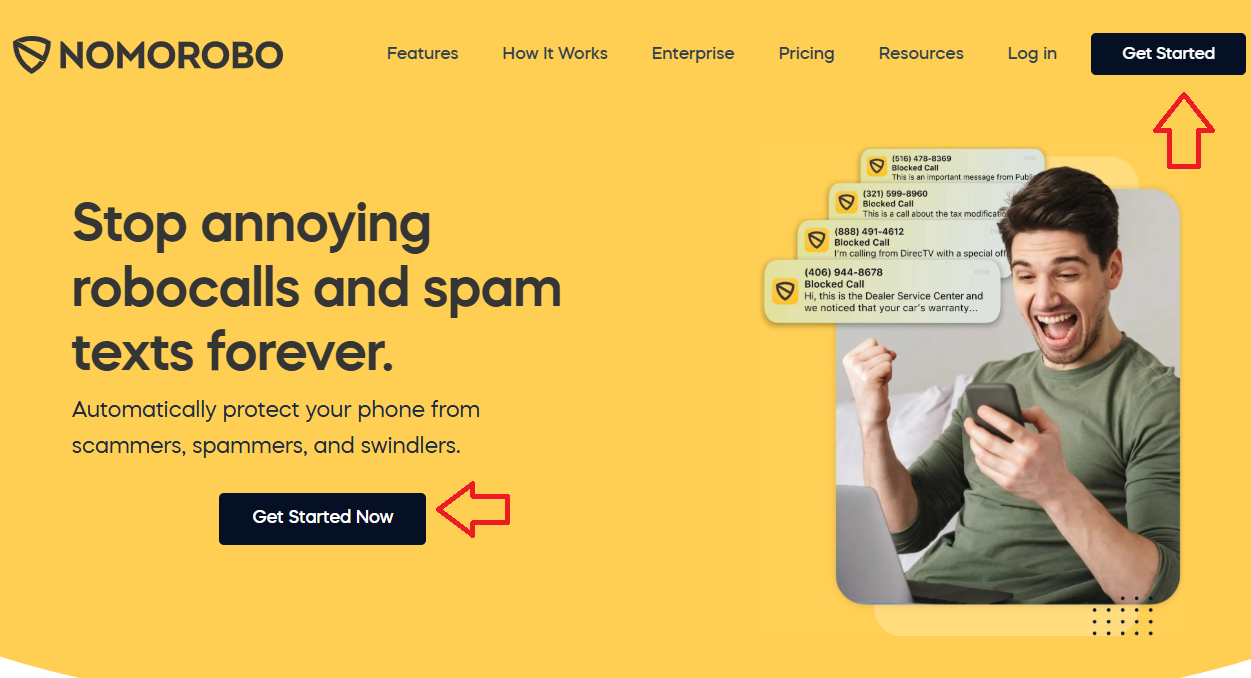Click the shield icon on the (888) 491-4612 notification
Image resolution: width=1251 pixels, height=678 pixels.
coord(817,240)
